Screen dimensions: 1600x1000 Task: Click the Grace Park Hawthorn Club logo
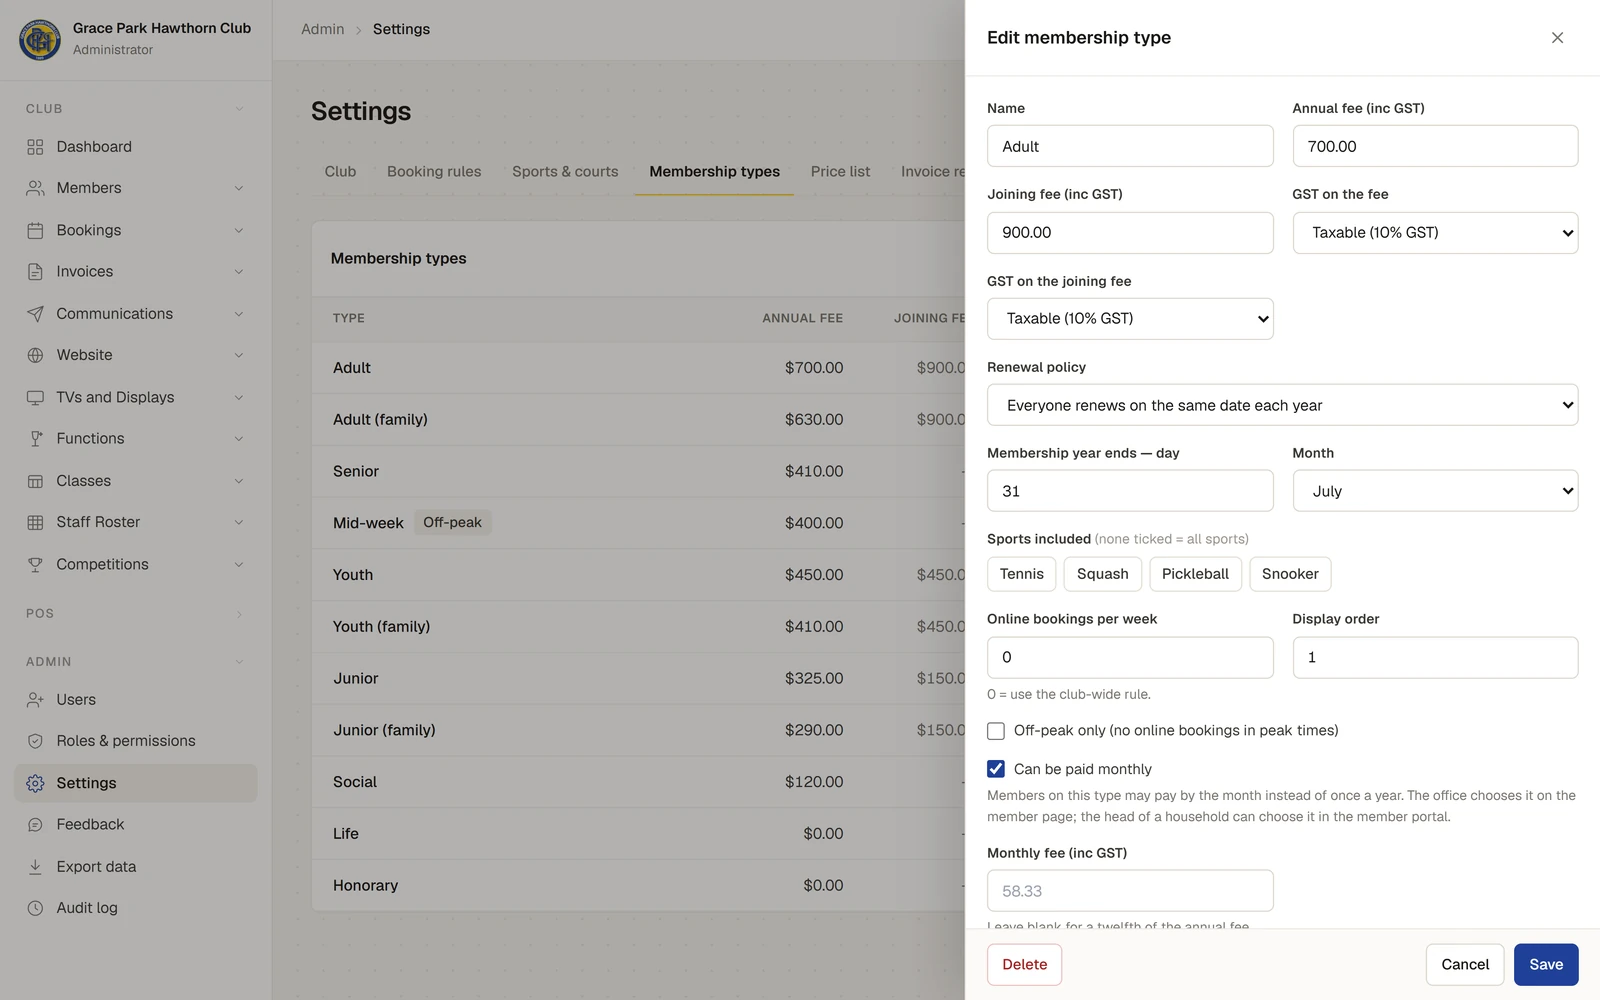point(40,39)
